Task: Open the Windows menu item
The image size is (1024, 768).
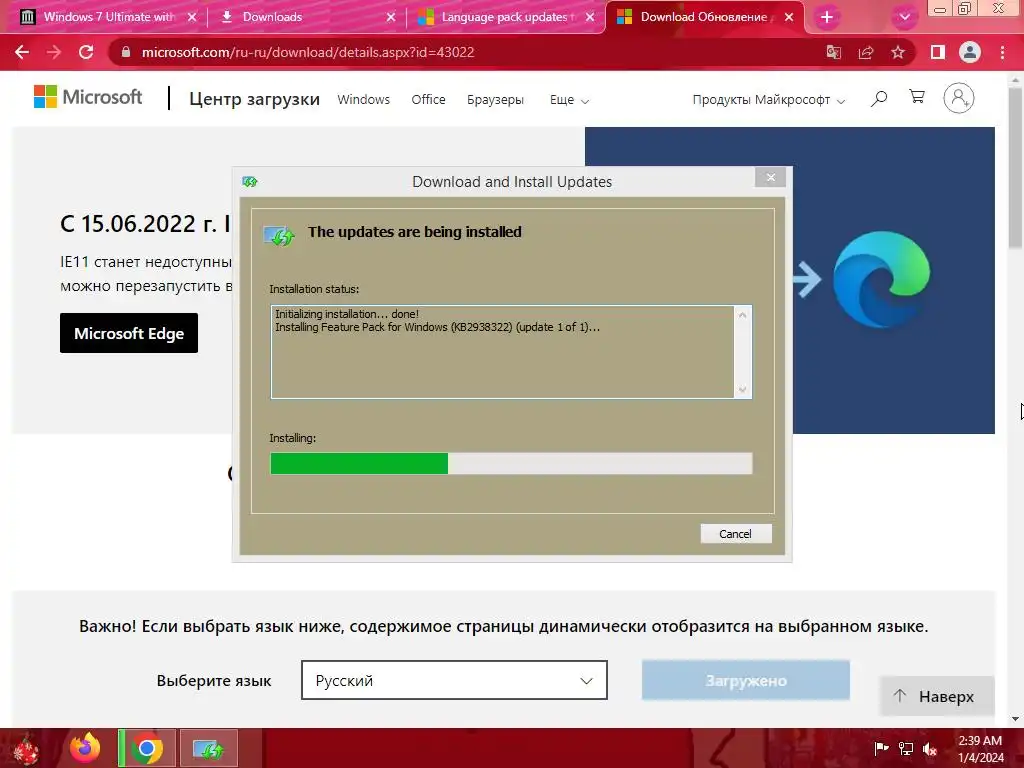Action: click(x=363, y=99)
